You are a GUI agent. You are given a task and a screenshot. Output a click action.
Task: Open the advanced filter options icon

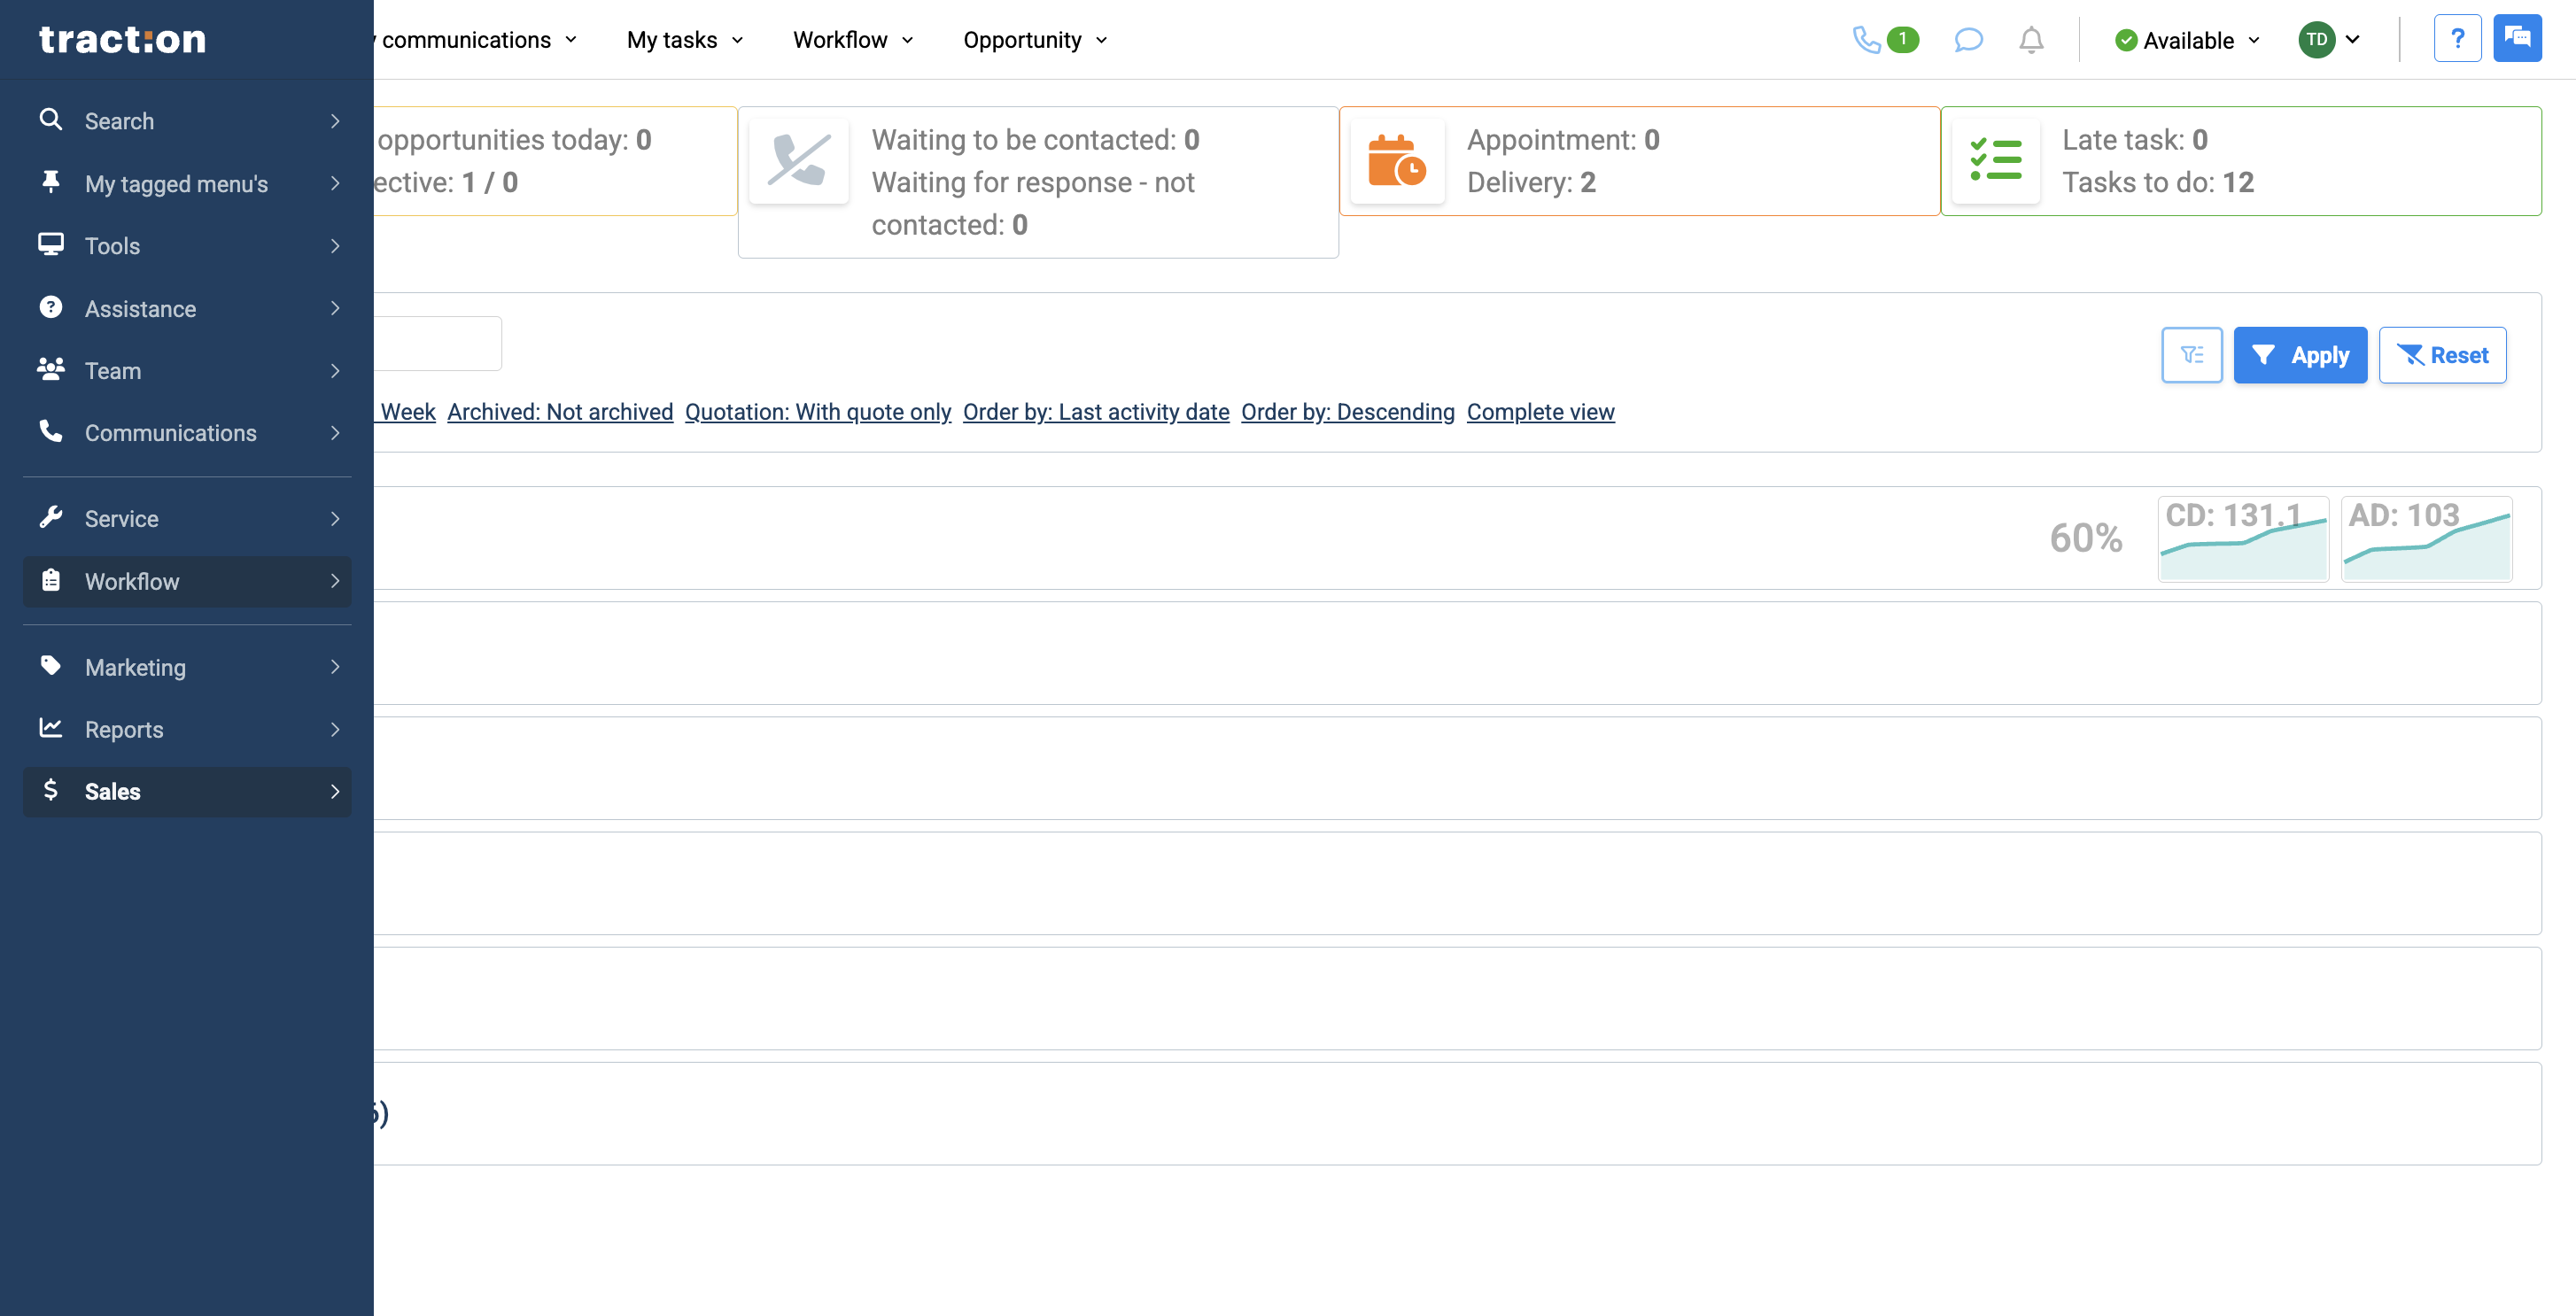point(2192,355)
